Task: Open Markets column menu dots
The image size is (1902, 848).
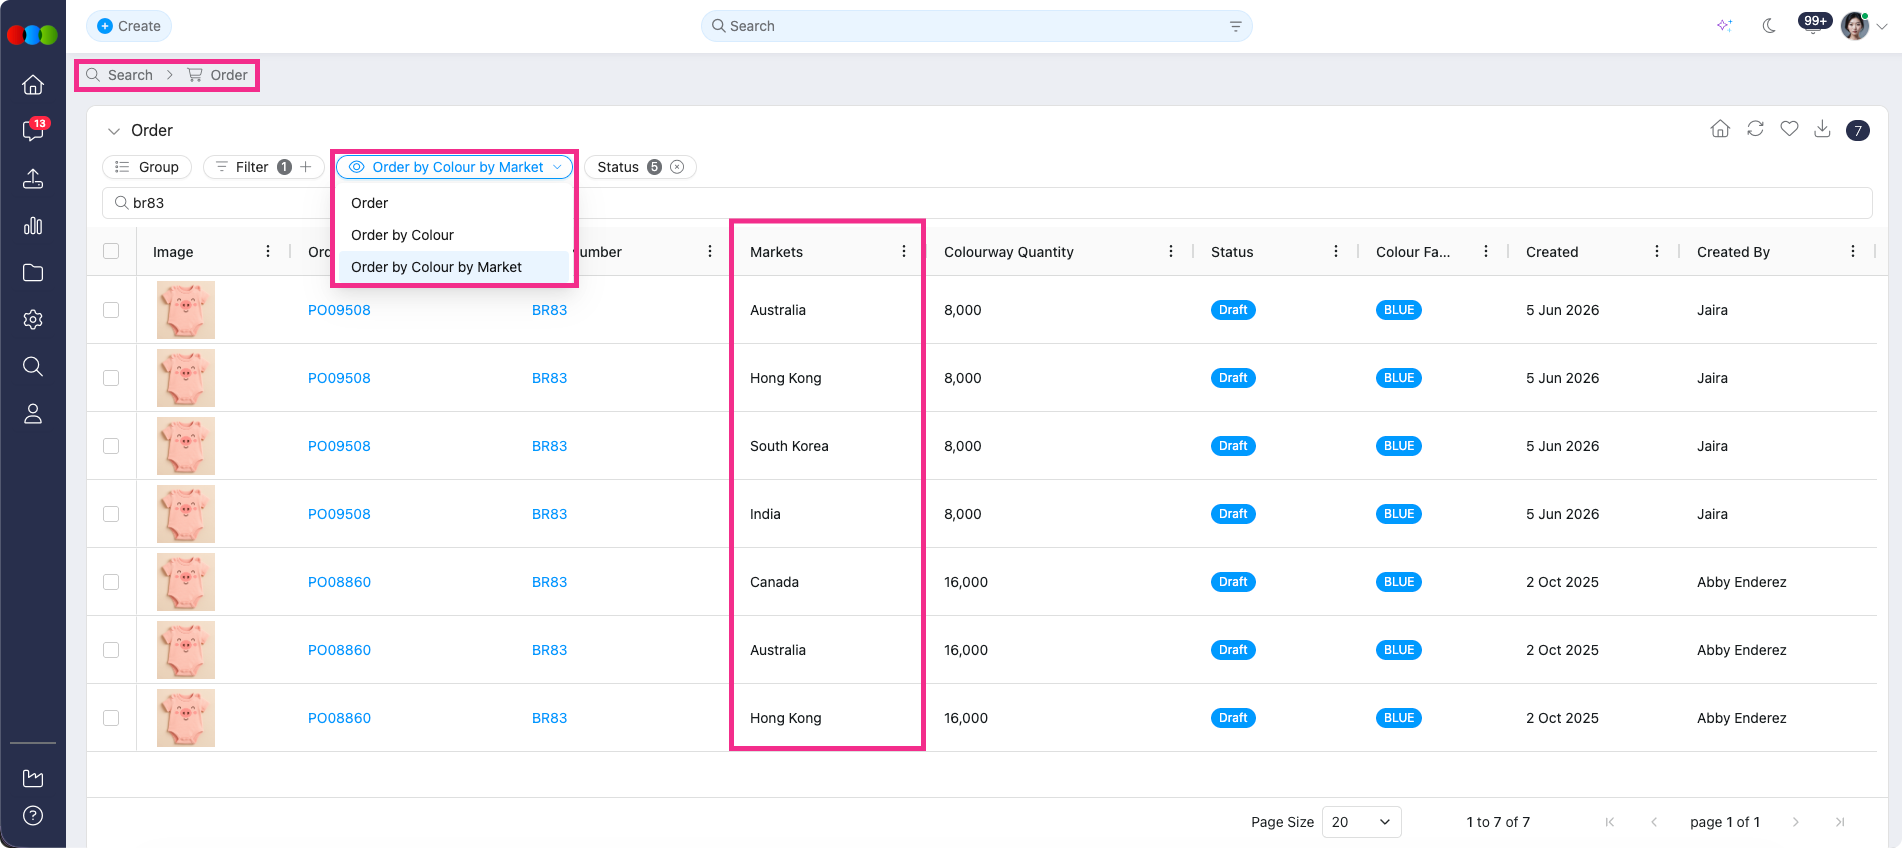Action: point(904,252)
